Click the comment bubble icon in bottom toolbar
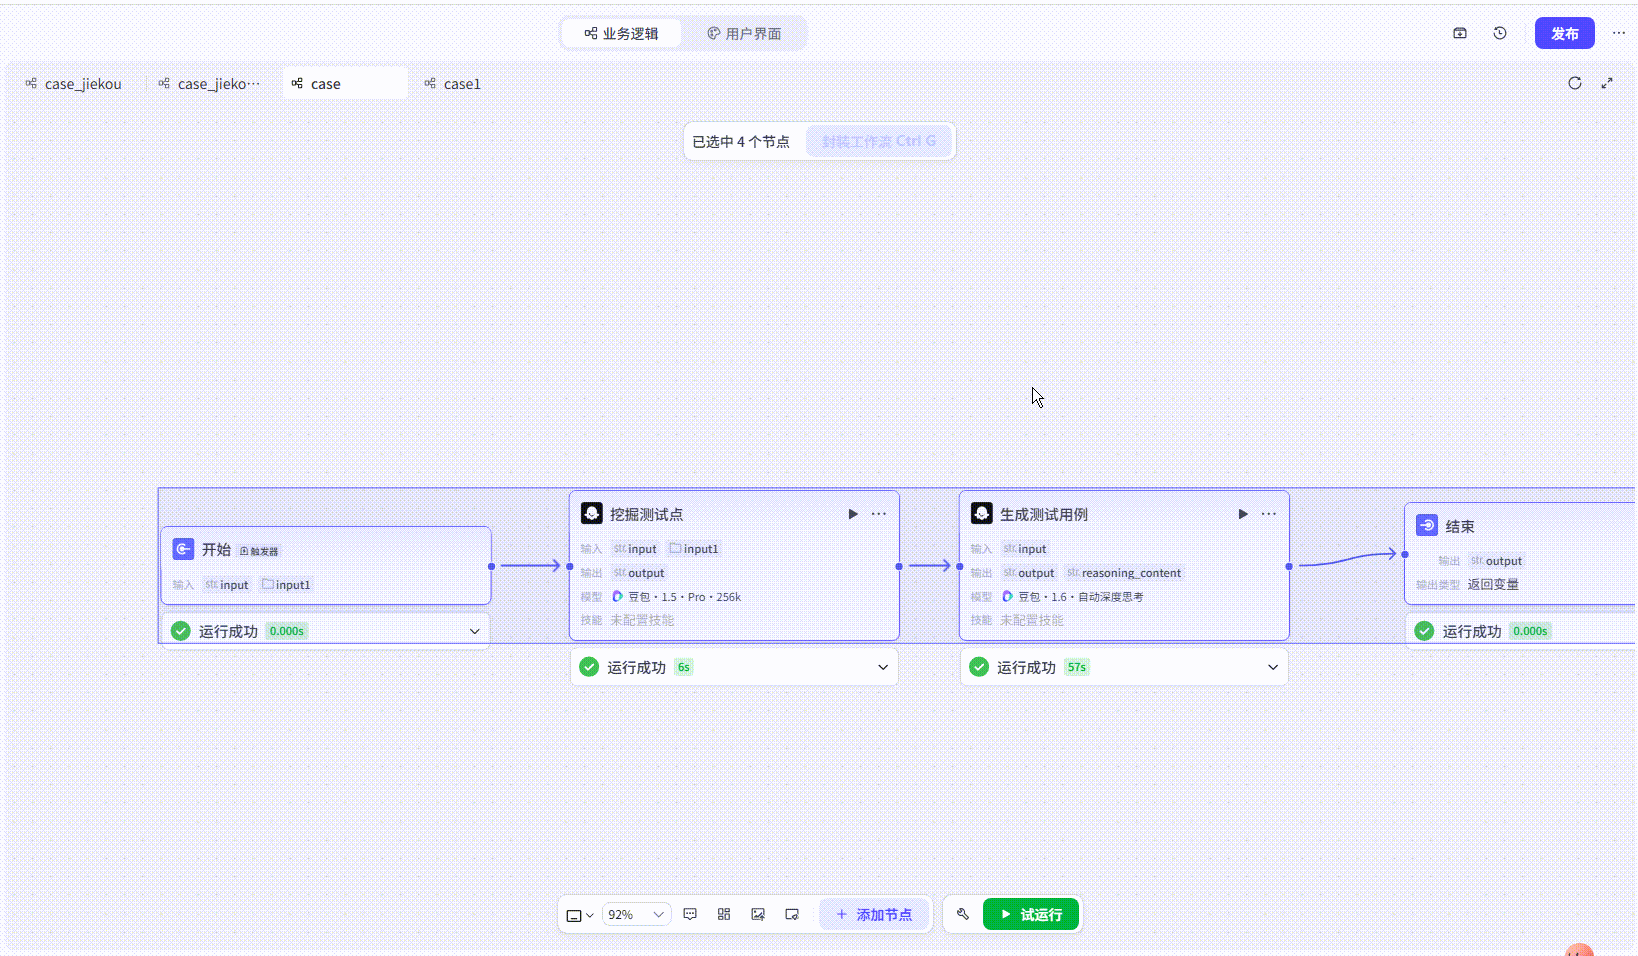The image size is (1638, 956). point(690,914)
